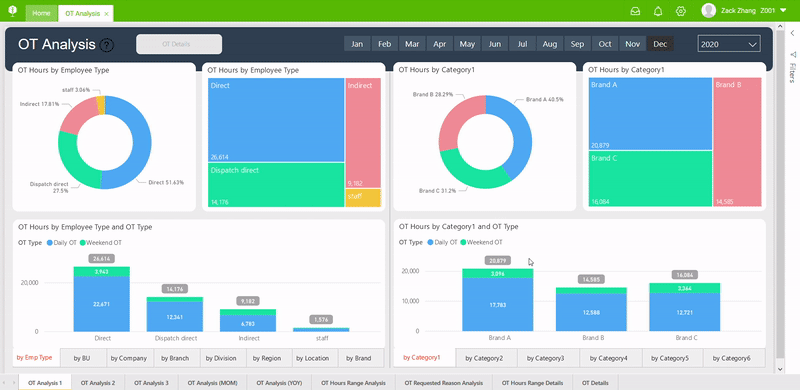800x390 pixels.
Task: Open the inbox tray icon
Action: click(x=635, y=11)
